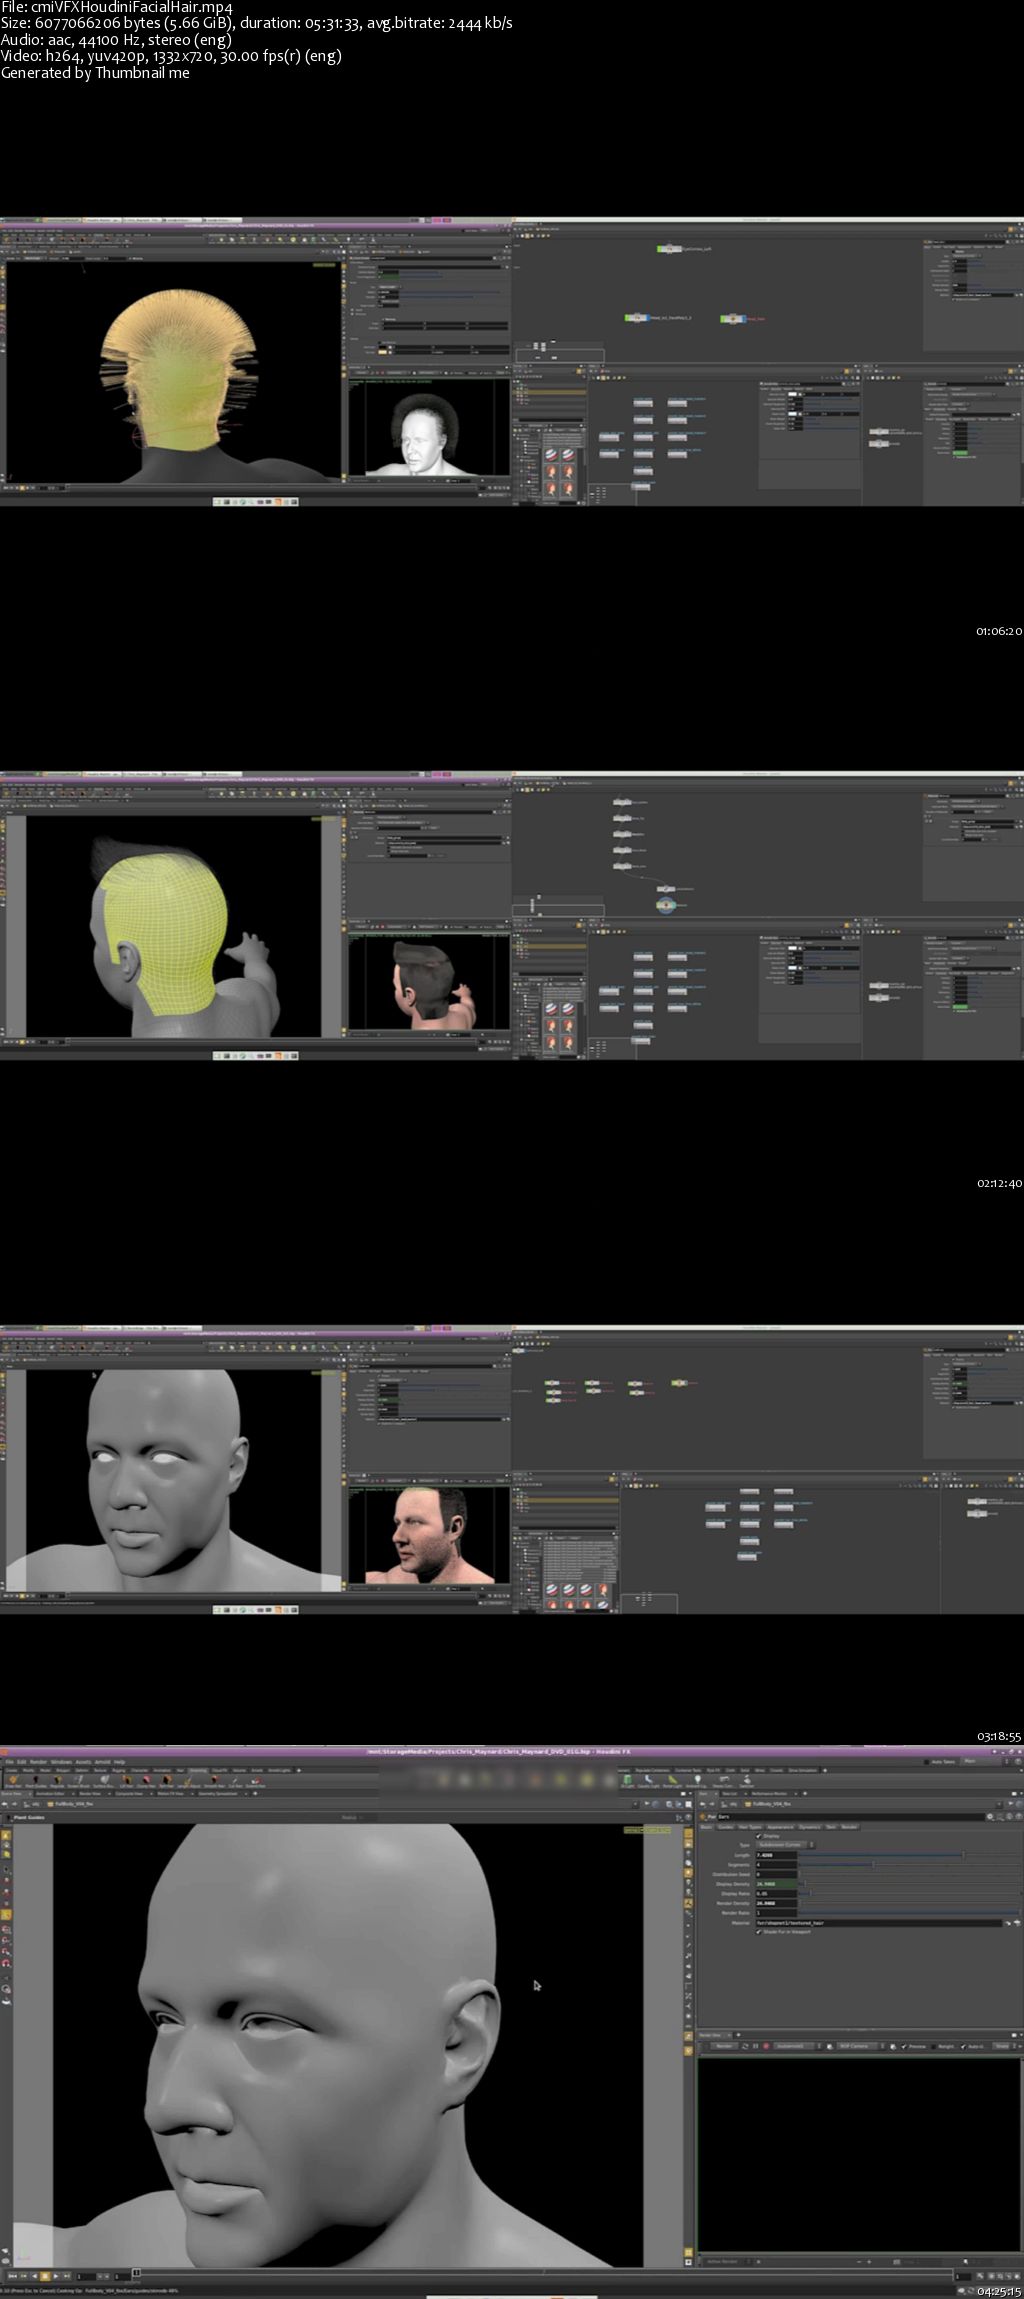Click the current frame field on the playbar
This screenshot has width=1024, height=2299.
[x=87, y=2276]
